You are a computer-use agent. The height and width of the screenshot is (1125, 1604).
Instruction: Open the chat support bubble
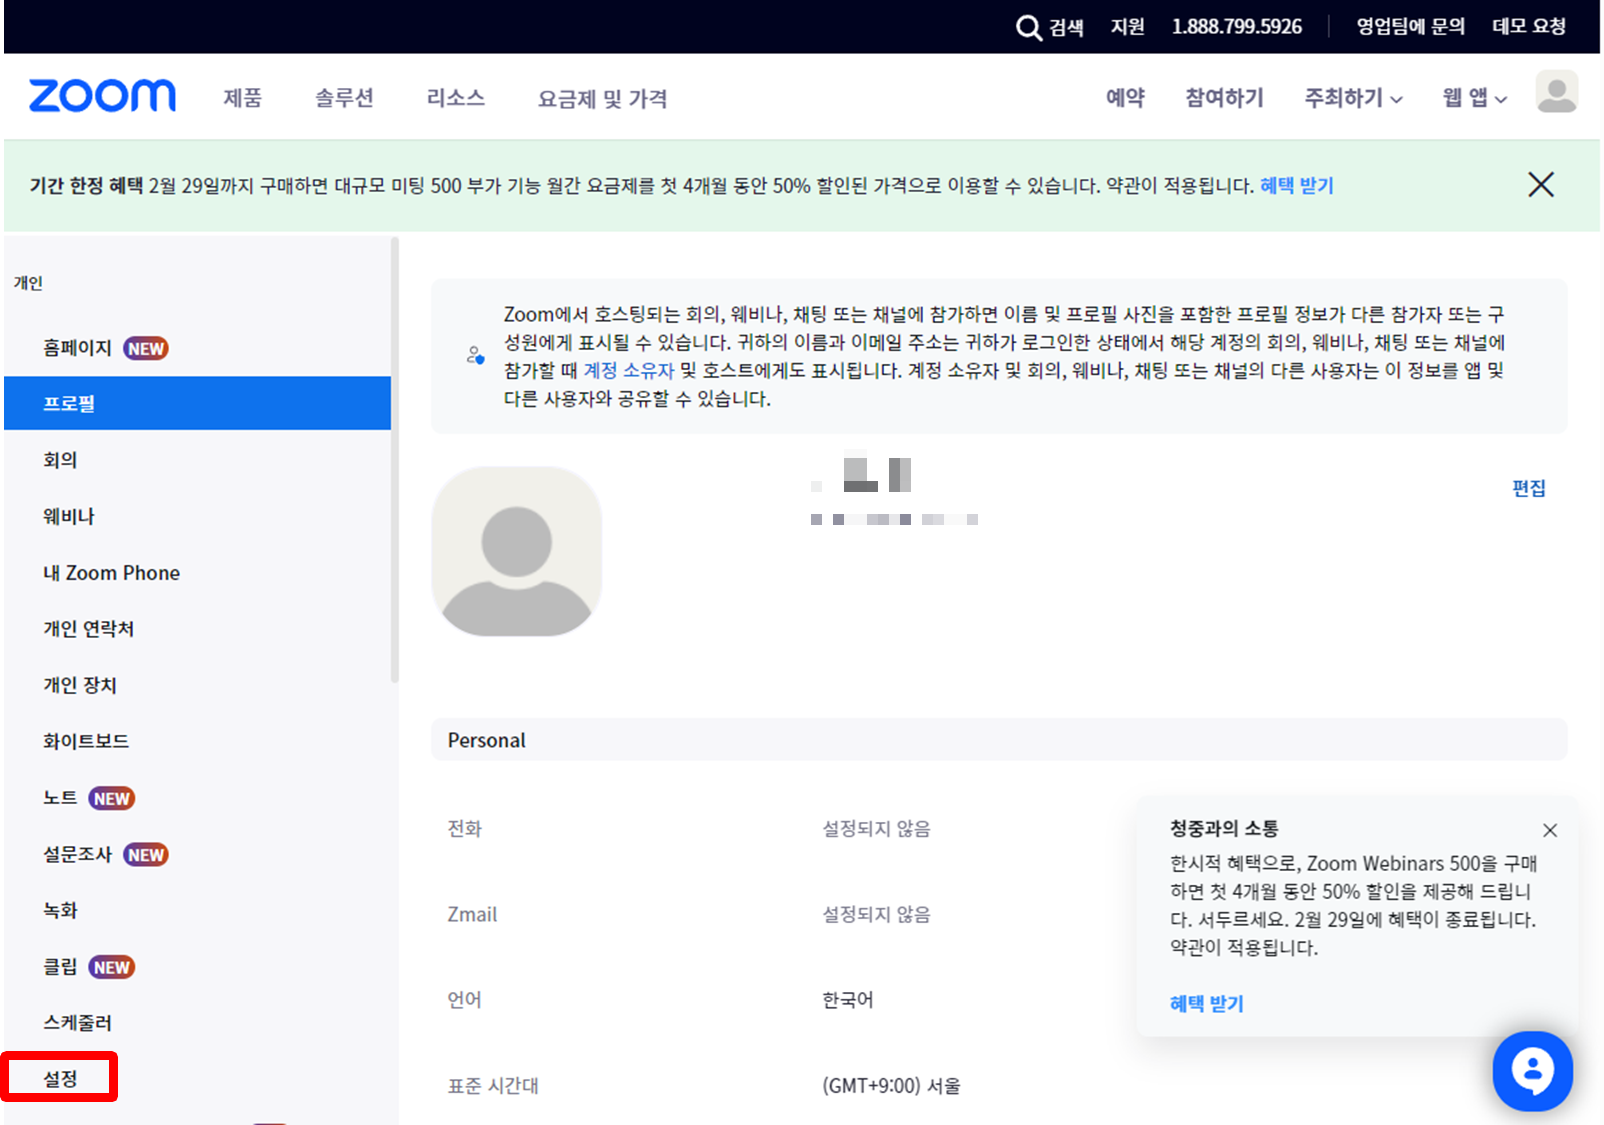[x=1533, y=1071]
